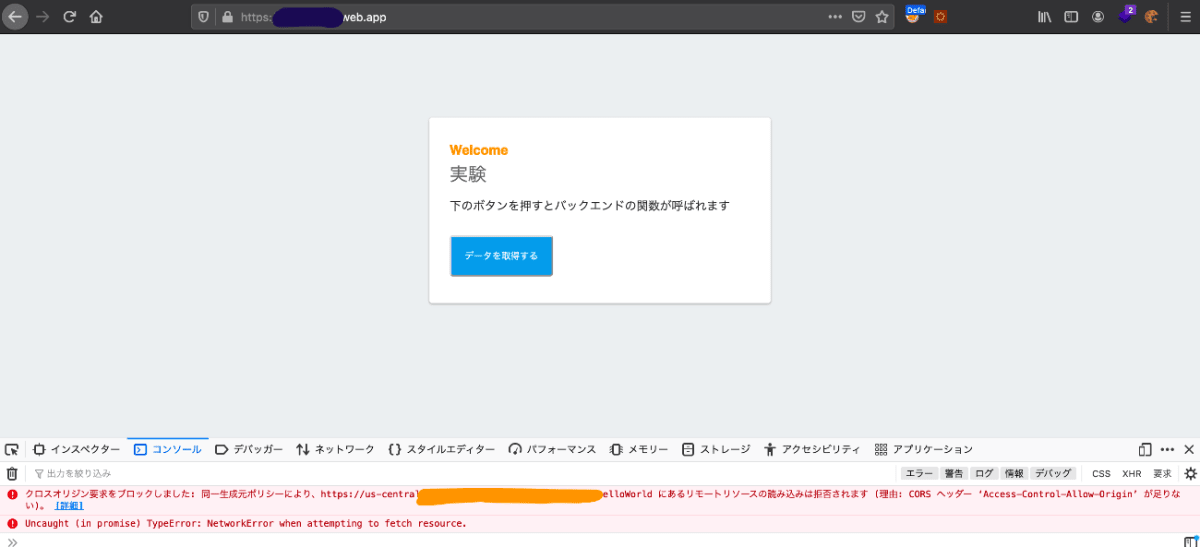Switch to the インスペクター tab
Screen dimensions: 1200x547
[77, 450]
